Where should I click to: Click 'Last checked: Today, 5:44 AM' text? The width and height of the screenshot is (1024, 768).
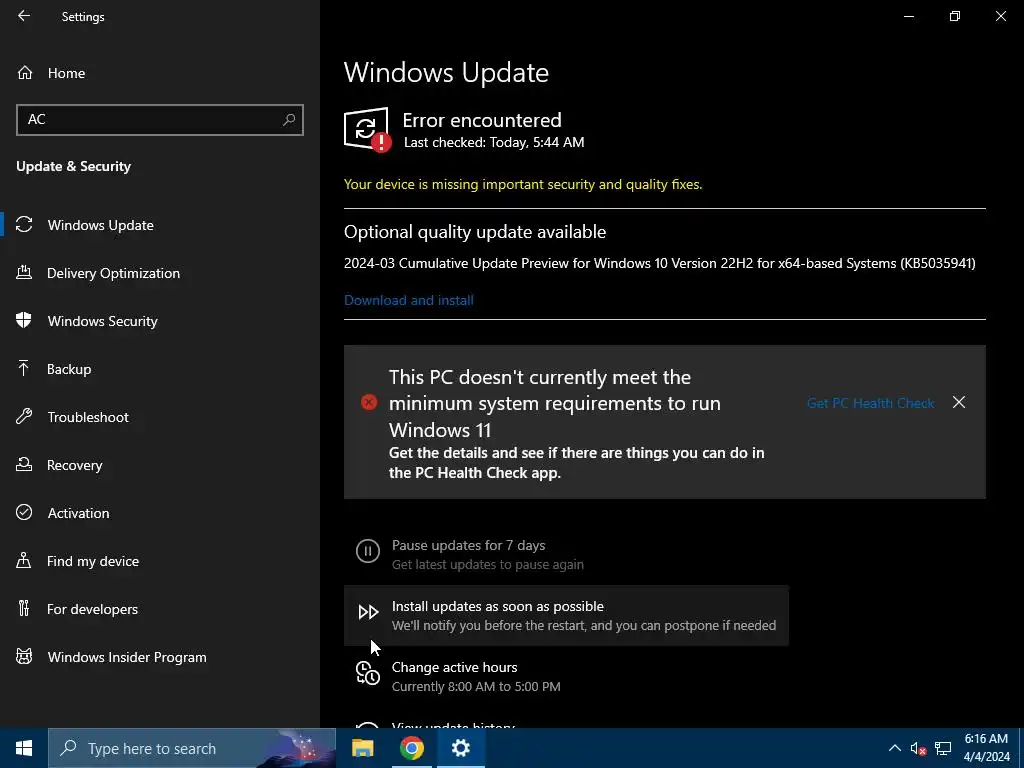pos(494,142)
